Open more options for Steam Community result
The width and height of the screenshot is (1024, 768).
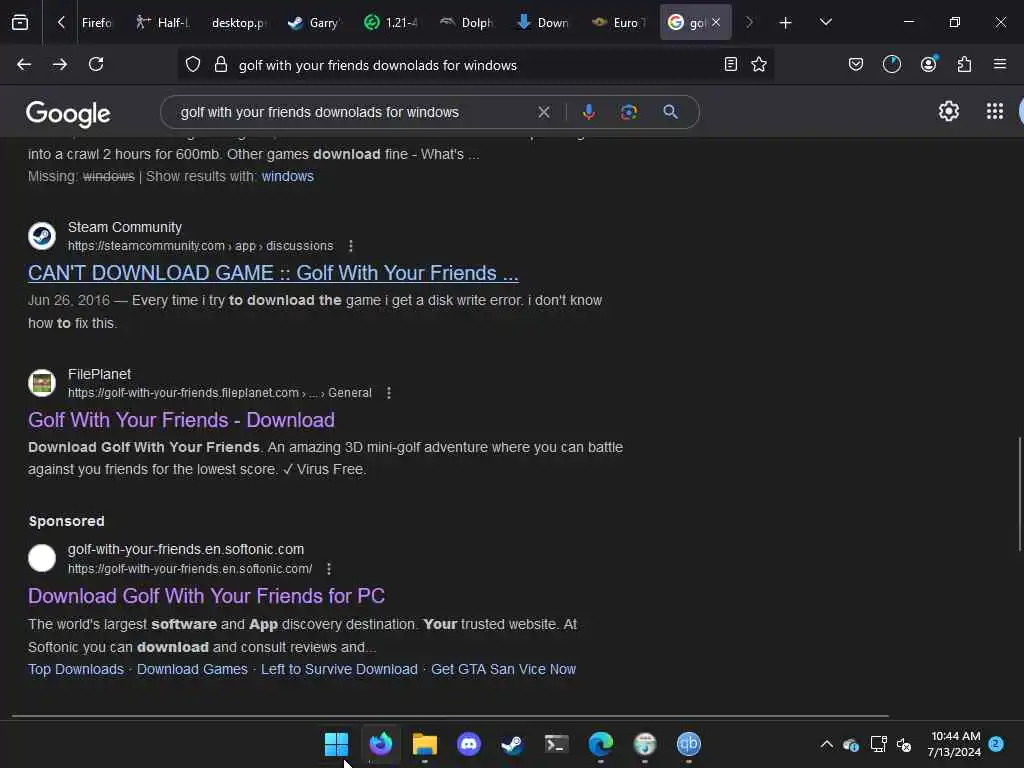point(351,246)
